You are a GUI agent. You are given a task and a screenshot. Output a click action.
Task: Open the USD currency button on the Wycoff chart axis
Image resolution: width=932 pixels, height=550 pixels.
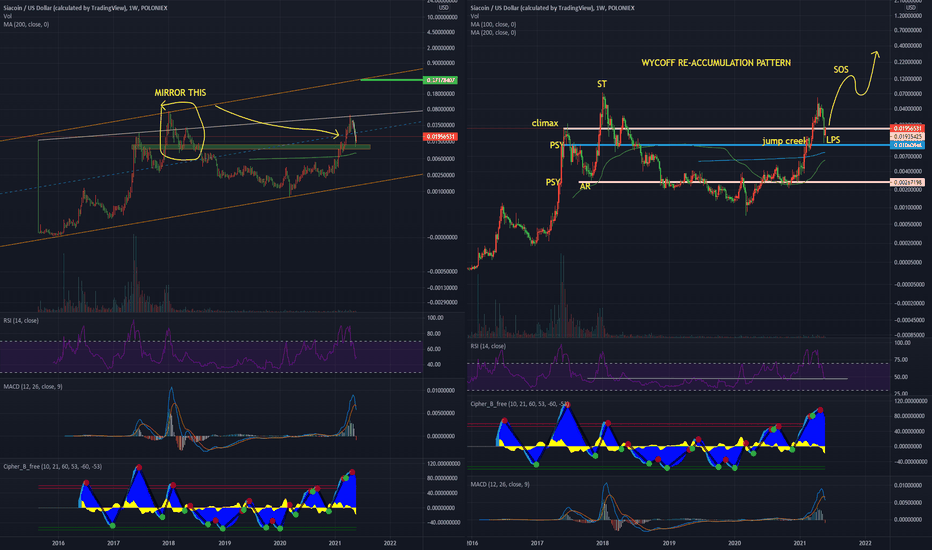point(911,8)
